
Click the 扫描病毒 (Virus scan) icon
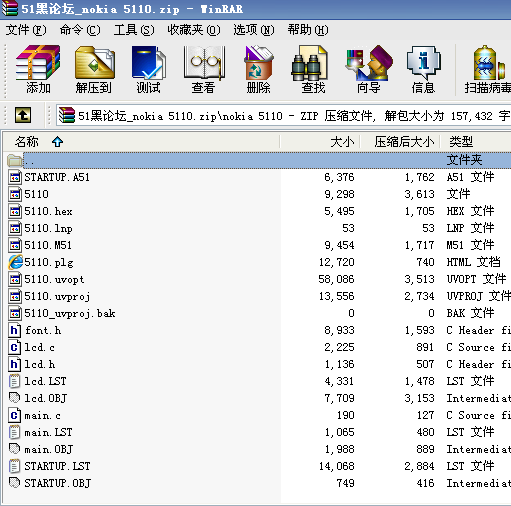pyautogui.click(x=488, y=70)
